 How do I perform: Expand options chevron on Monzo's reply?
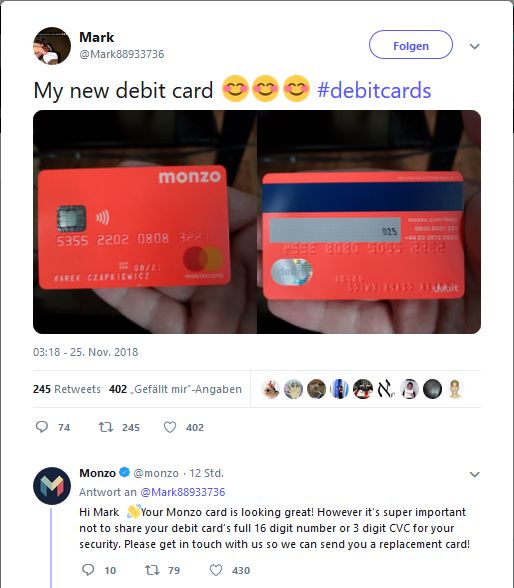(x=475, y=474)
